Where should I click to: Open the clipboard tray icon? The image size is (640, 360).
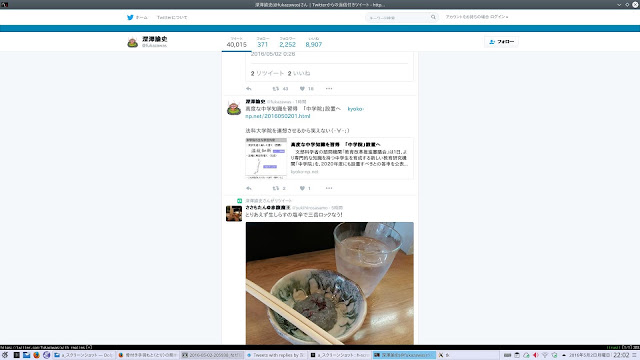517,355
